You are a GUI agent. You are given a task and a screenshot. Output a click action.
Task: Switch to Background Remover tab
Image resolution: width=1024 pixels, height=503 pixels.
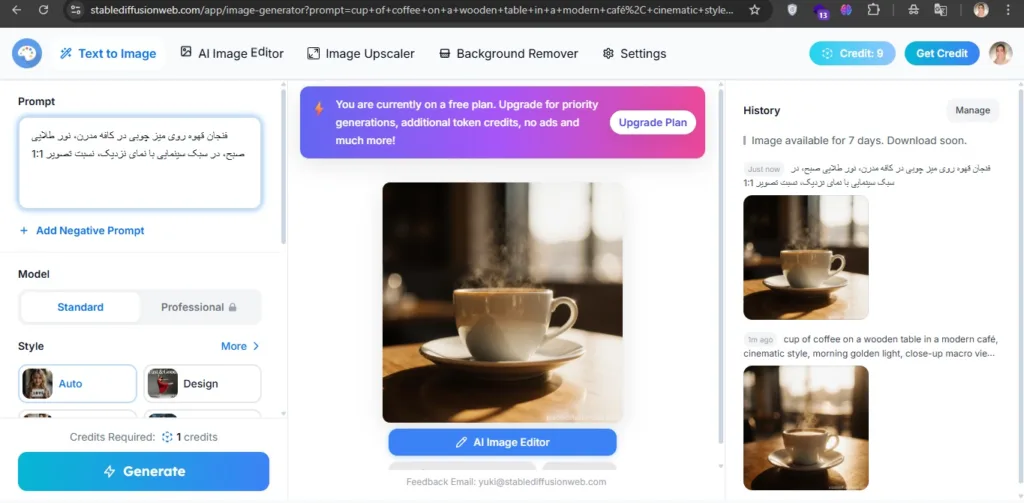508,54
